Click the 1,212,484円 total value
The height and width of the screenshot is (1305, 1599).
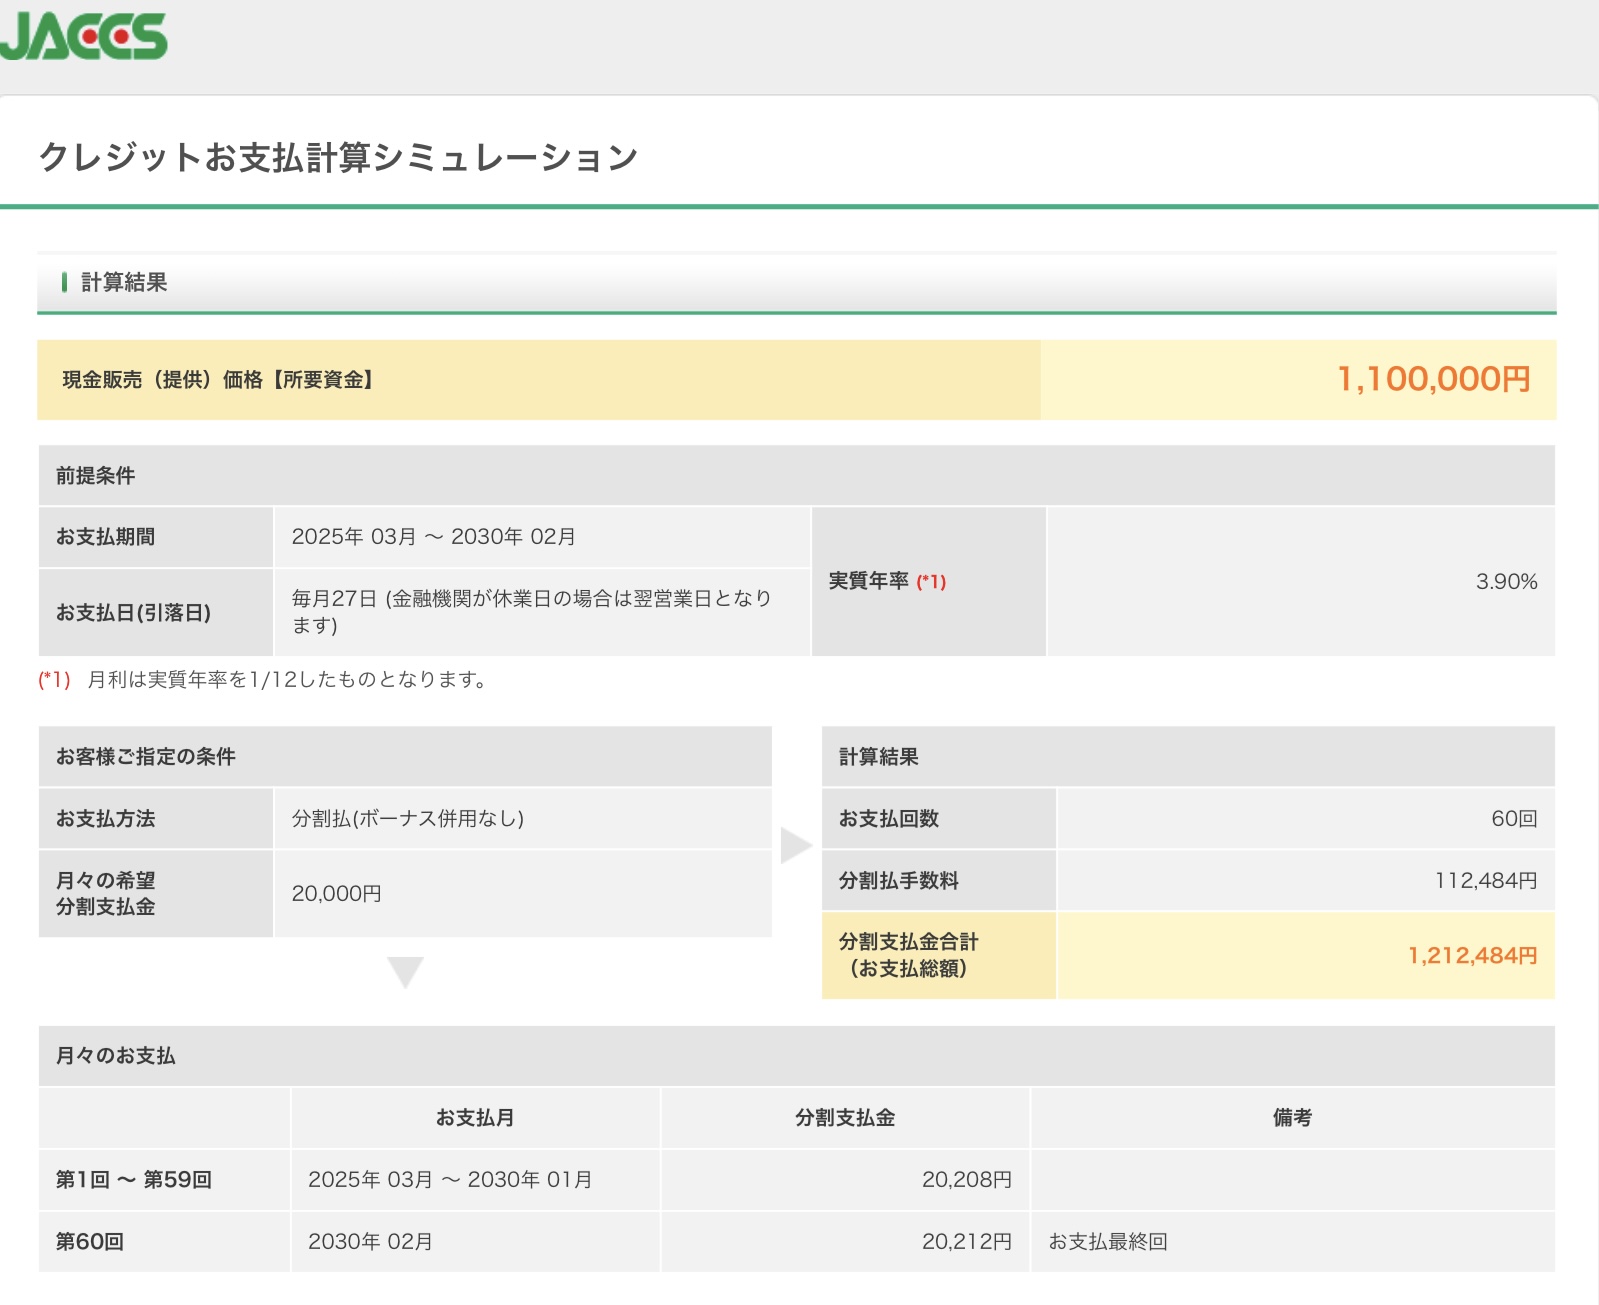[1473, 956]
